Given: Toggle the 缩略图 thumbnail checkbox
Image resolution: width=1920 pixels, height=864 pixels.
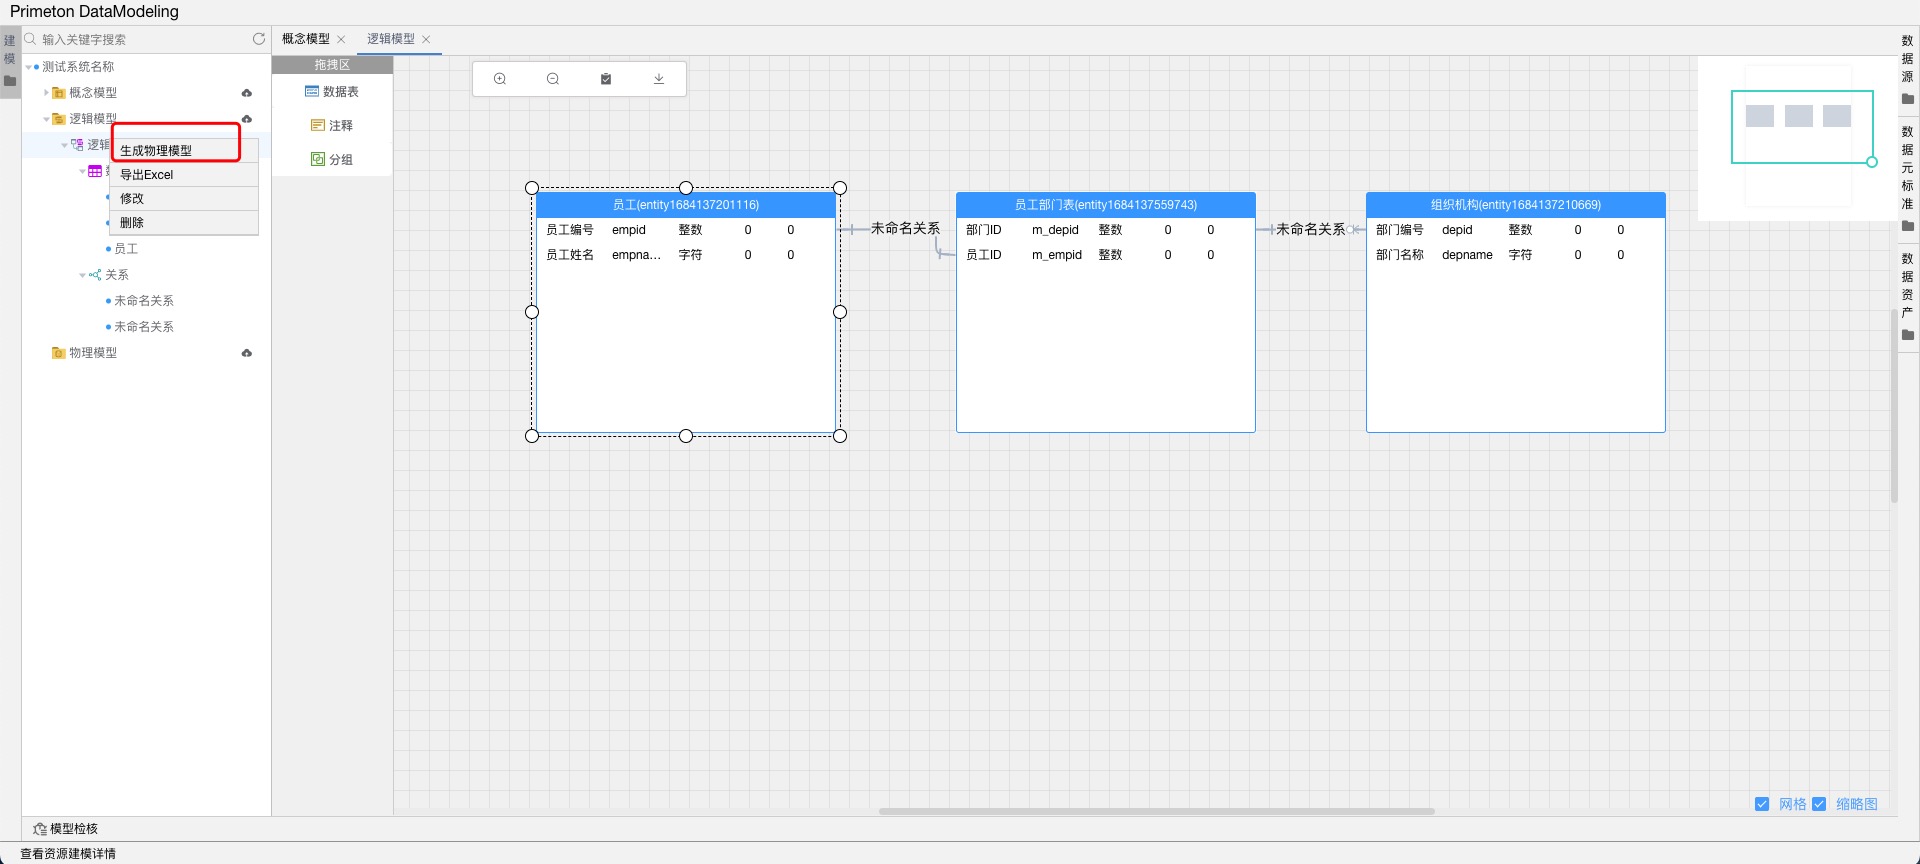Looking at the screenshot, I should (x=1819, y=804).
